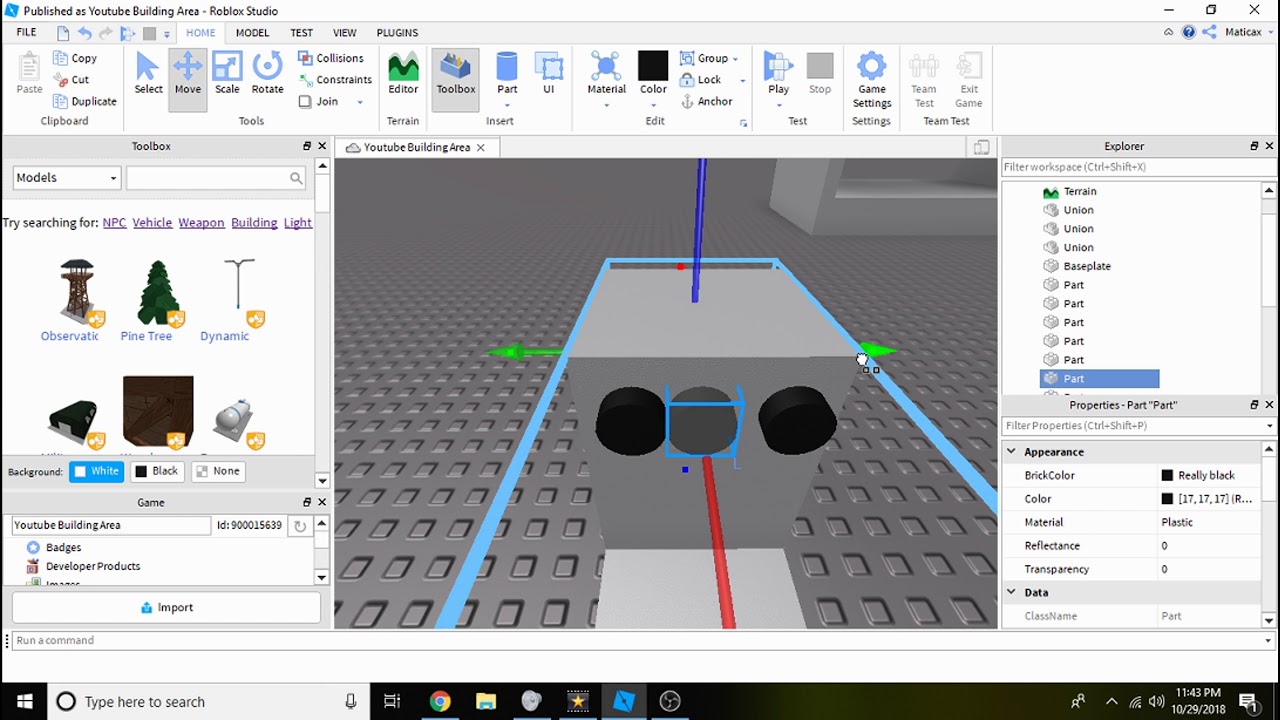
Task: Open the Filter Properties dropdown arrow
Action: [1269, 426]
